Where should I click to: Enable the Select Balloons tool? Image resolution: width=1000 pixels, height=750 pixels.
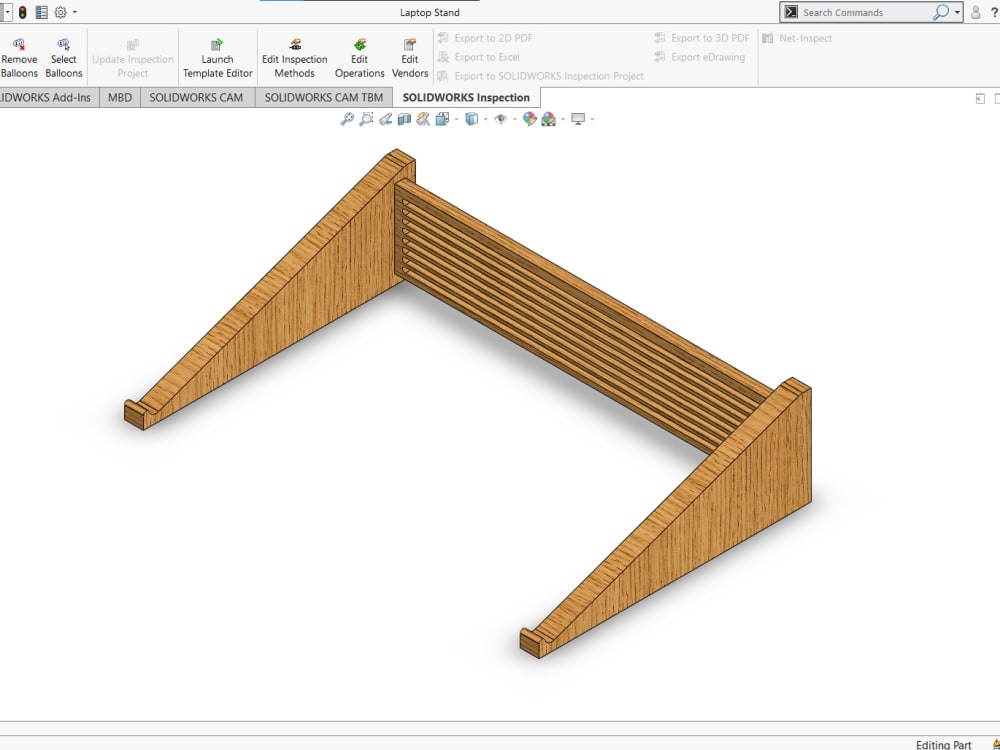63,56
